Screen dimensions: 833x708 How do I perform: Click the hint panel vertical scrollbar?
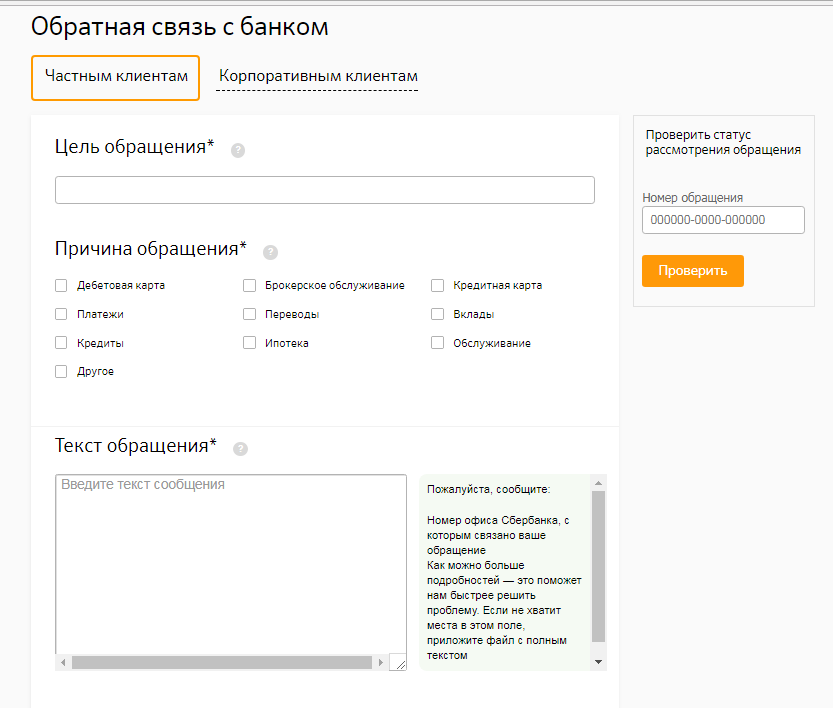[x=598, y=565]
